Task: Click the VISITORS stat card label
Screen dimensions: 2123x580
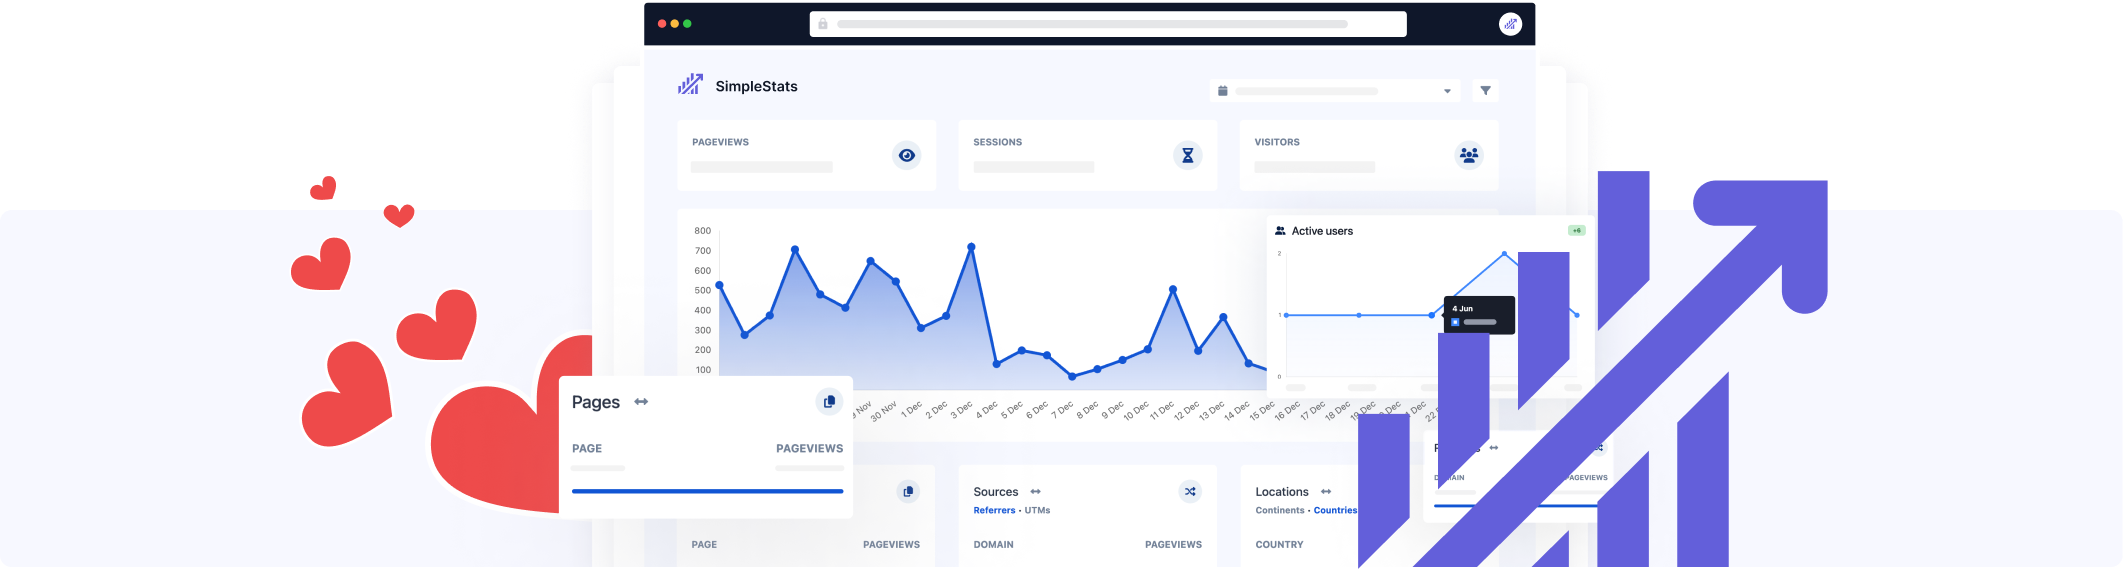Action: pyautogui.click(x=1277, y=142)
